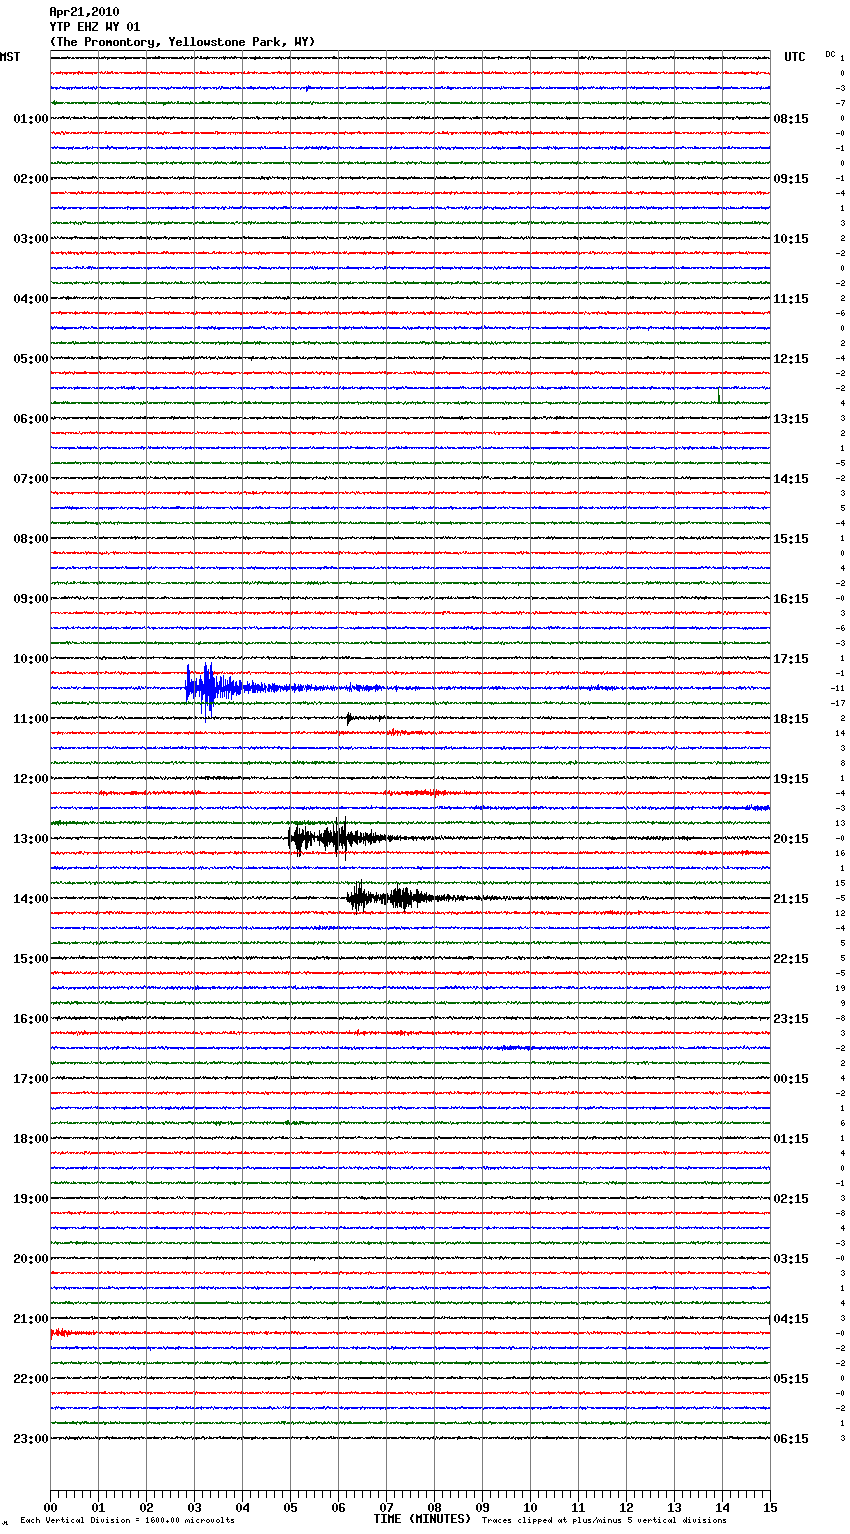The width and height of the screenshot is (850, 1534).
Task: Select the 01:00 MST time label
Action: pyautogui.click(x=30, y=119)
